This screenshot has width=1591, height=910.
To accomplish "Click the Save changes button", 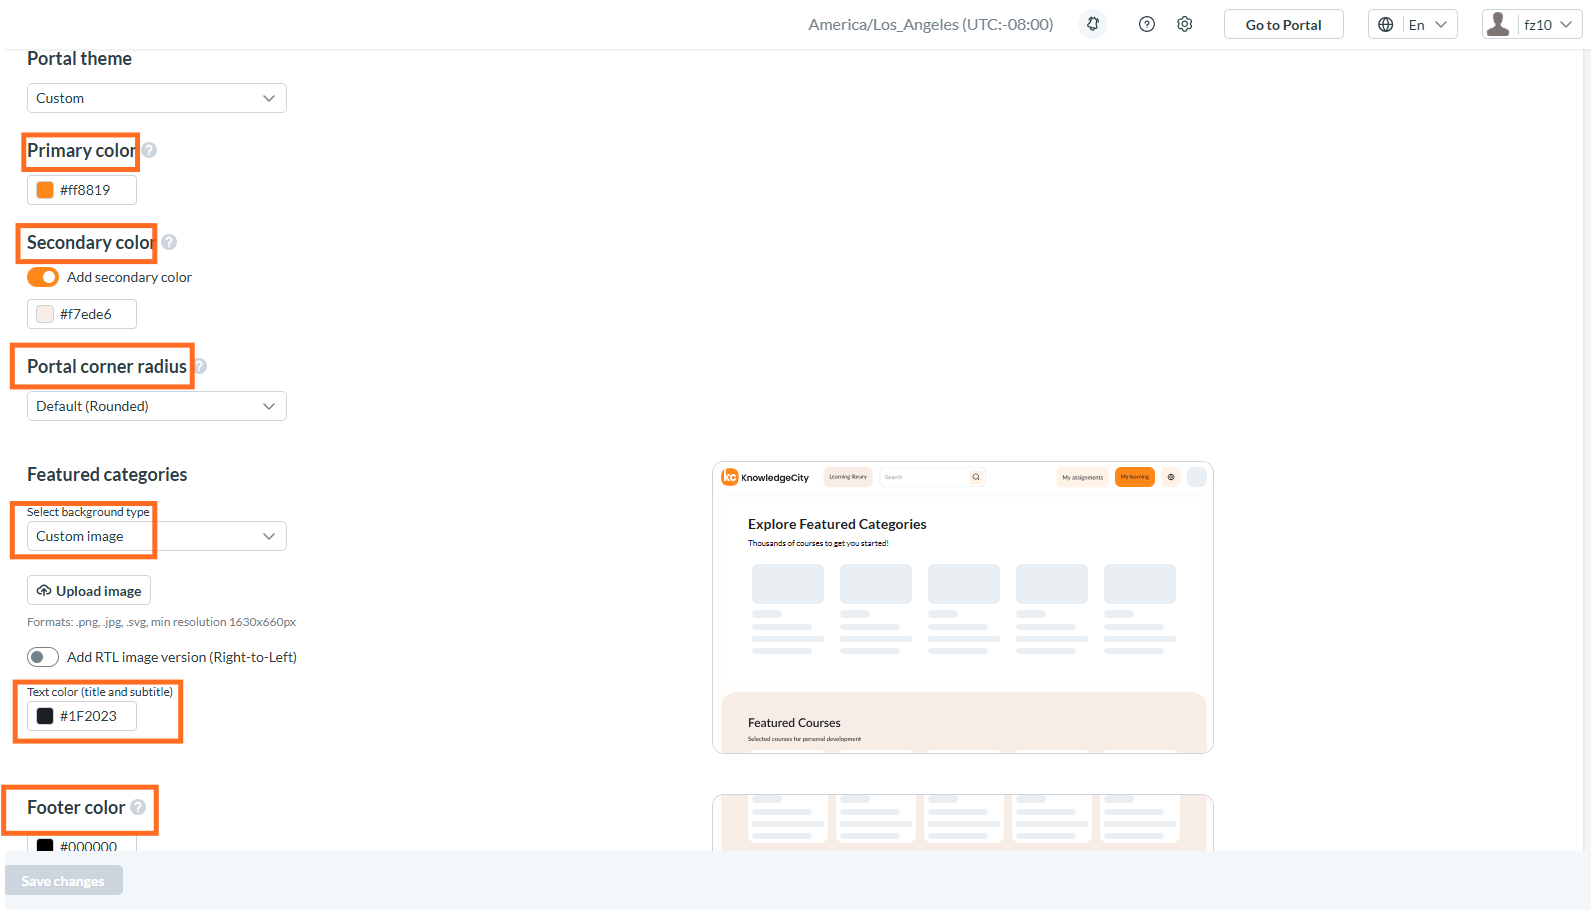I will tap(64, 881).
